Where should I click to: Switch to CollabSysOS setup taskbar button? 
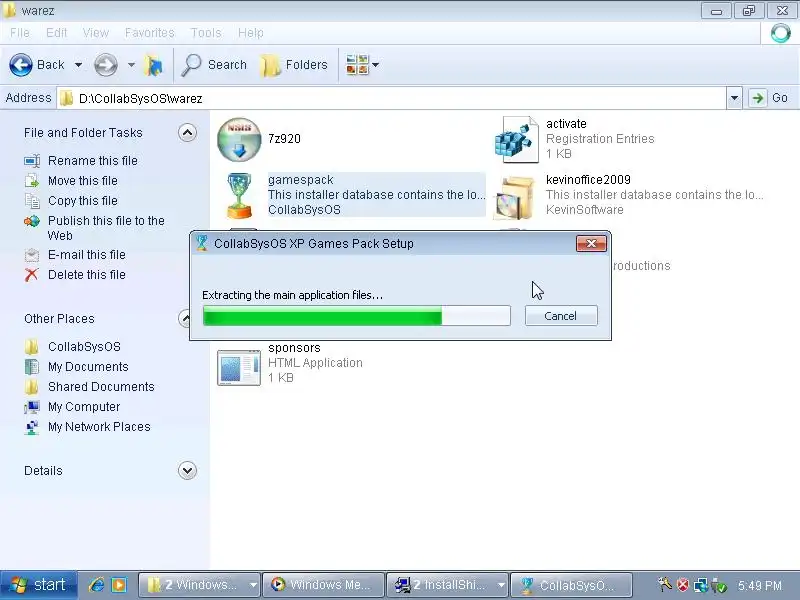point(571,585)
